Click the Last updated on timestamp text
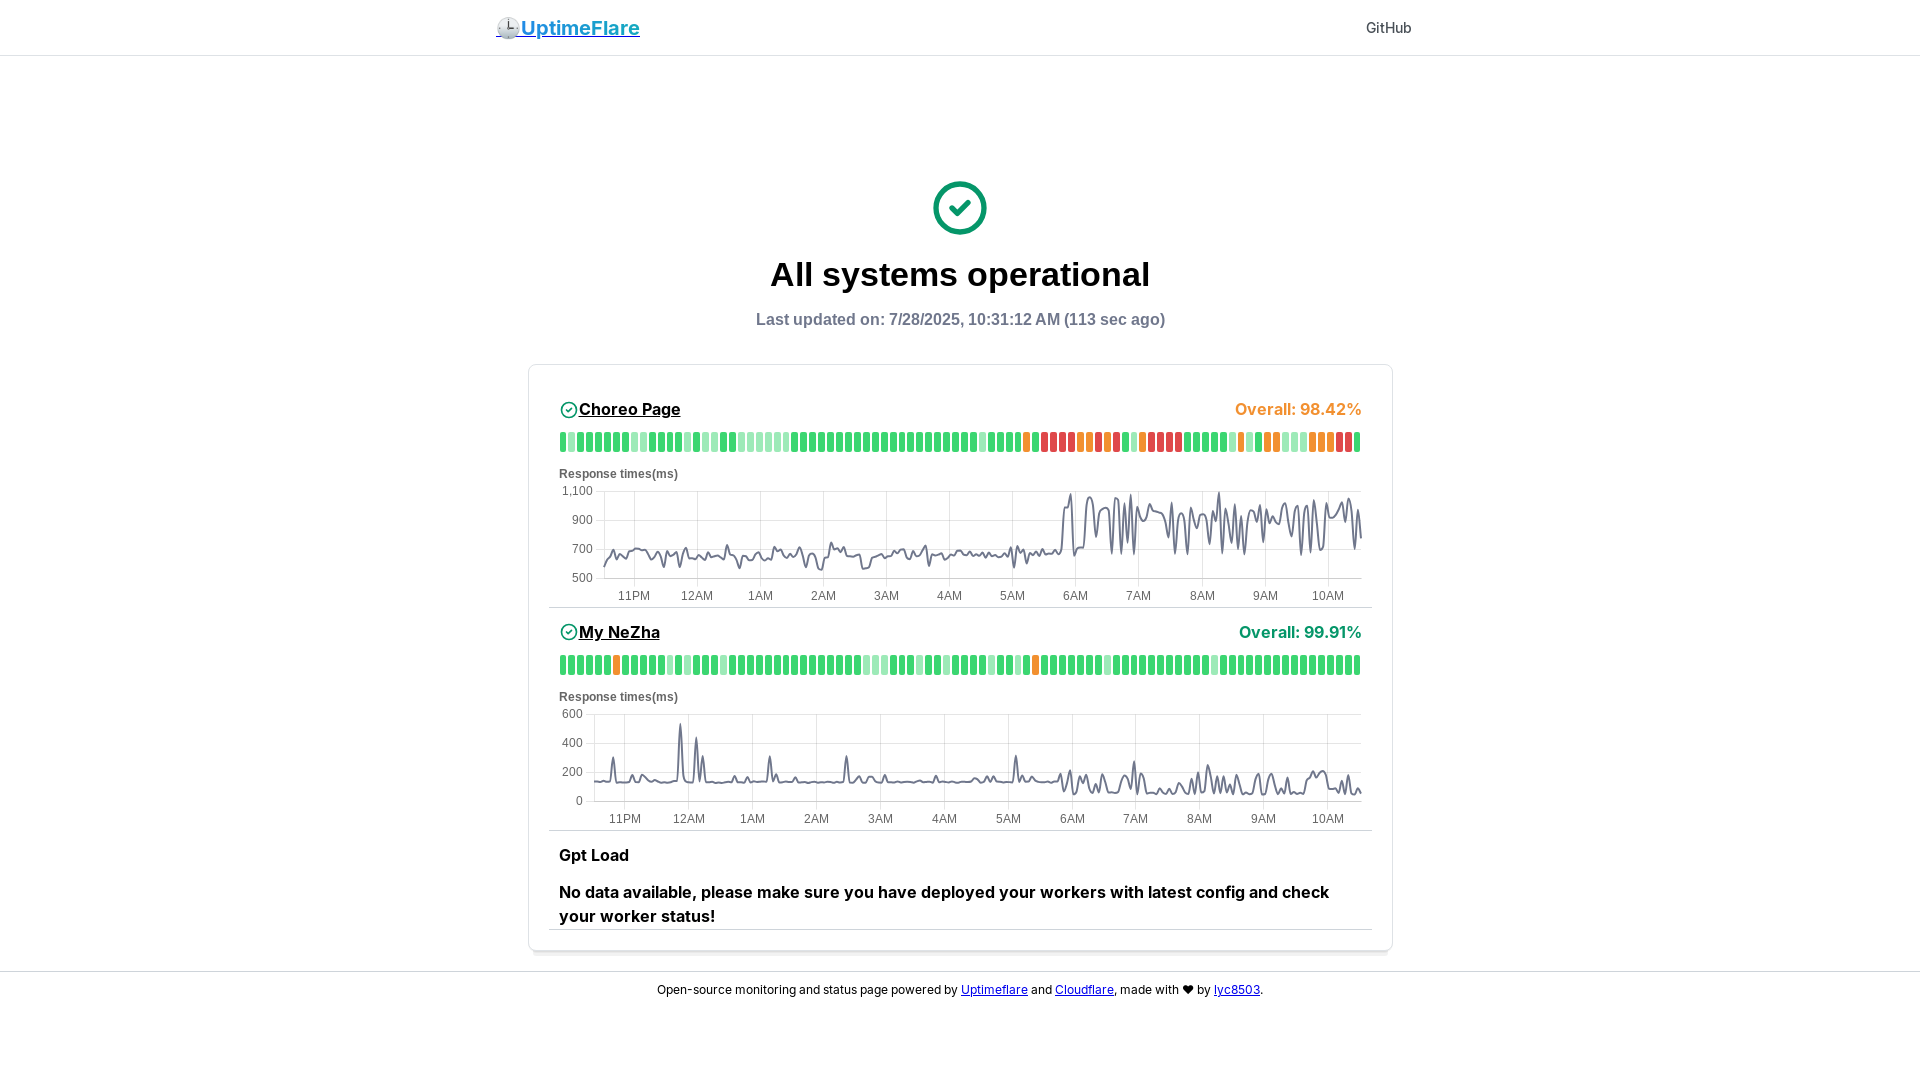The image size is (1920, 1080). (x=960, y=320)
